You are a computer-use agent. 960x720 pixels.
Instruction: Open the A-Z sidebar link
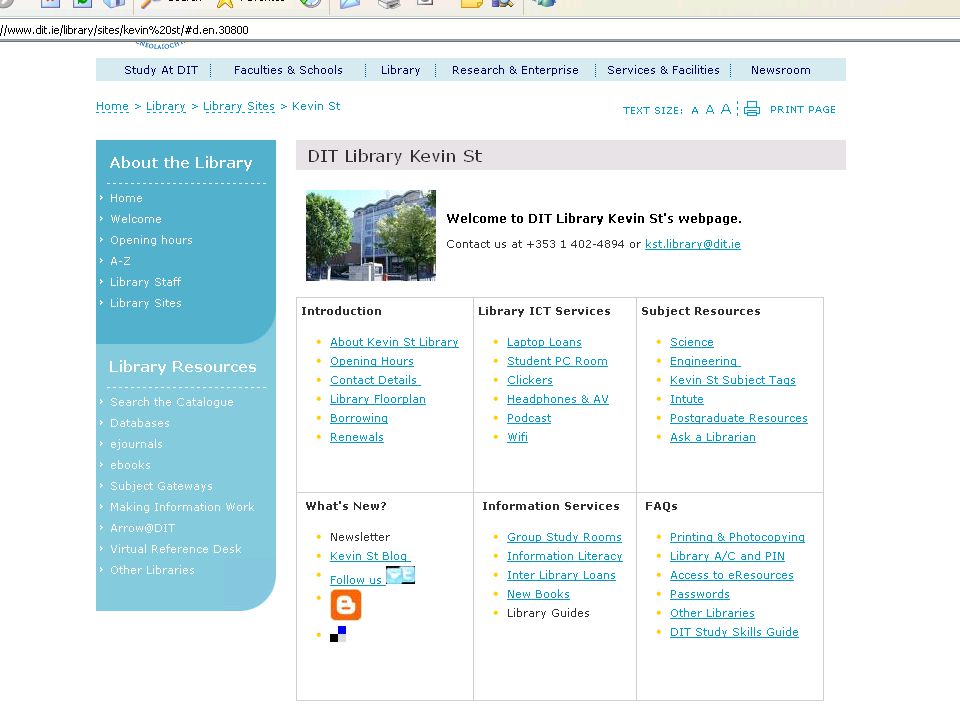click(120, 261)
